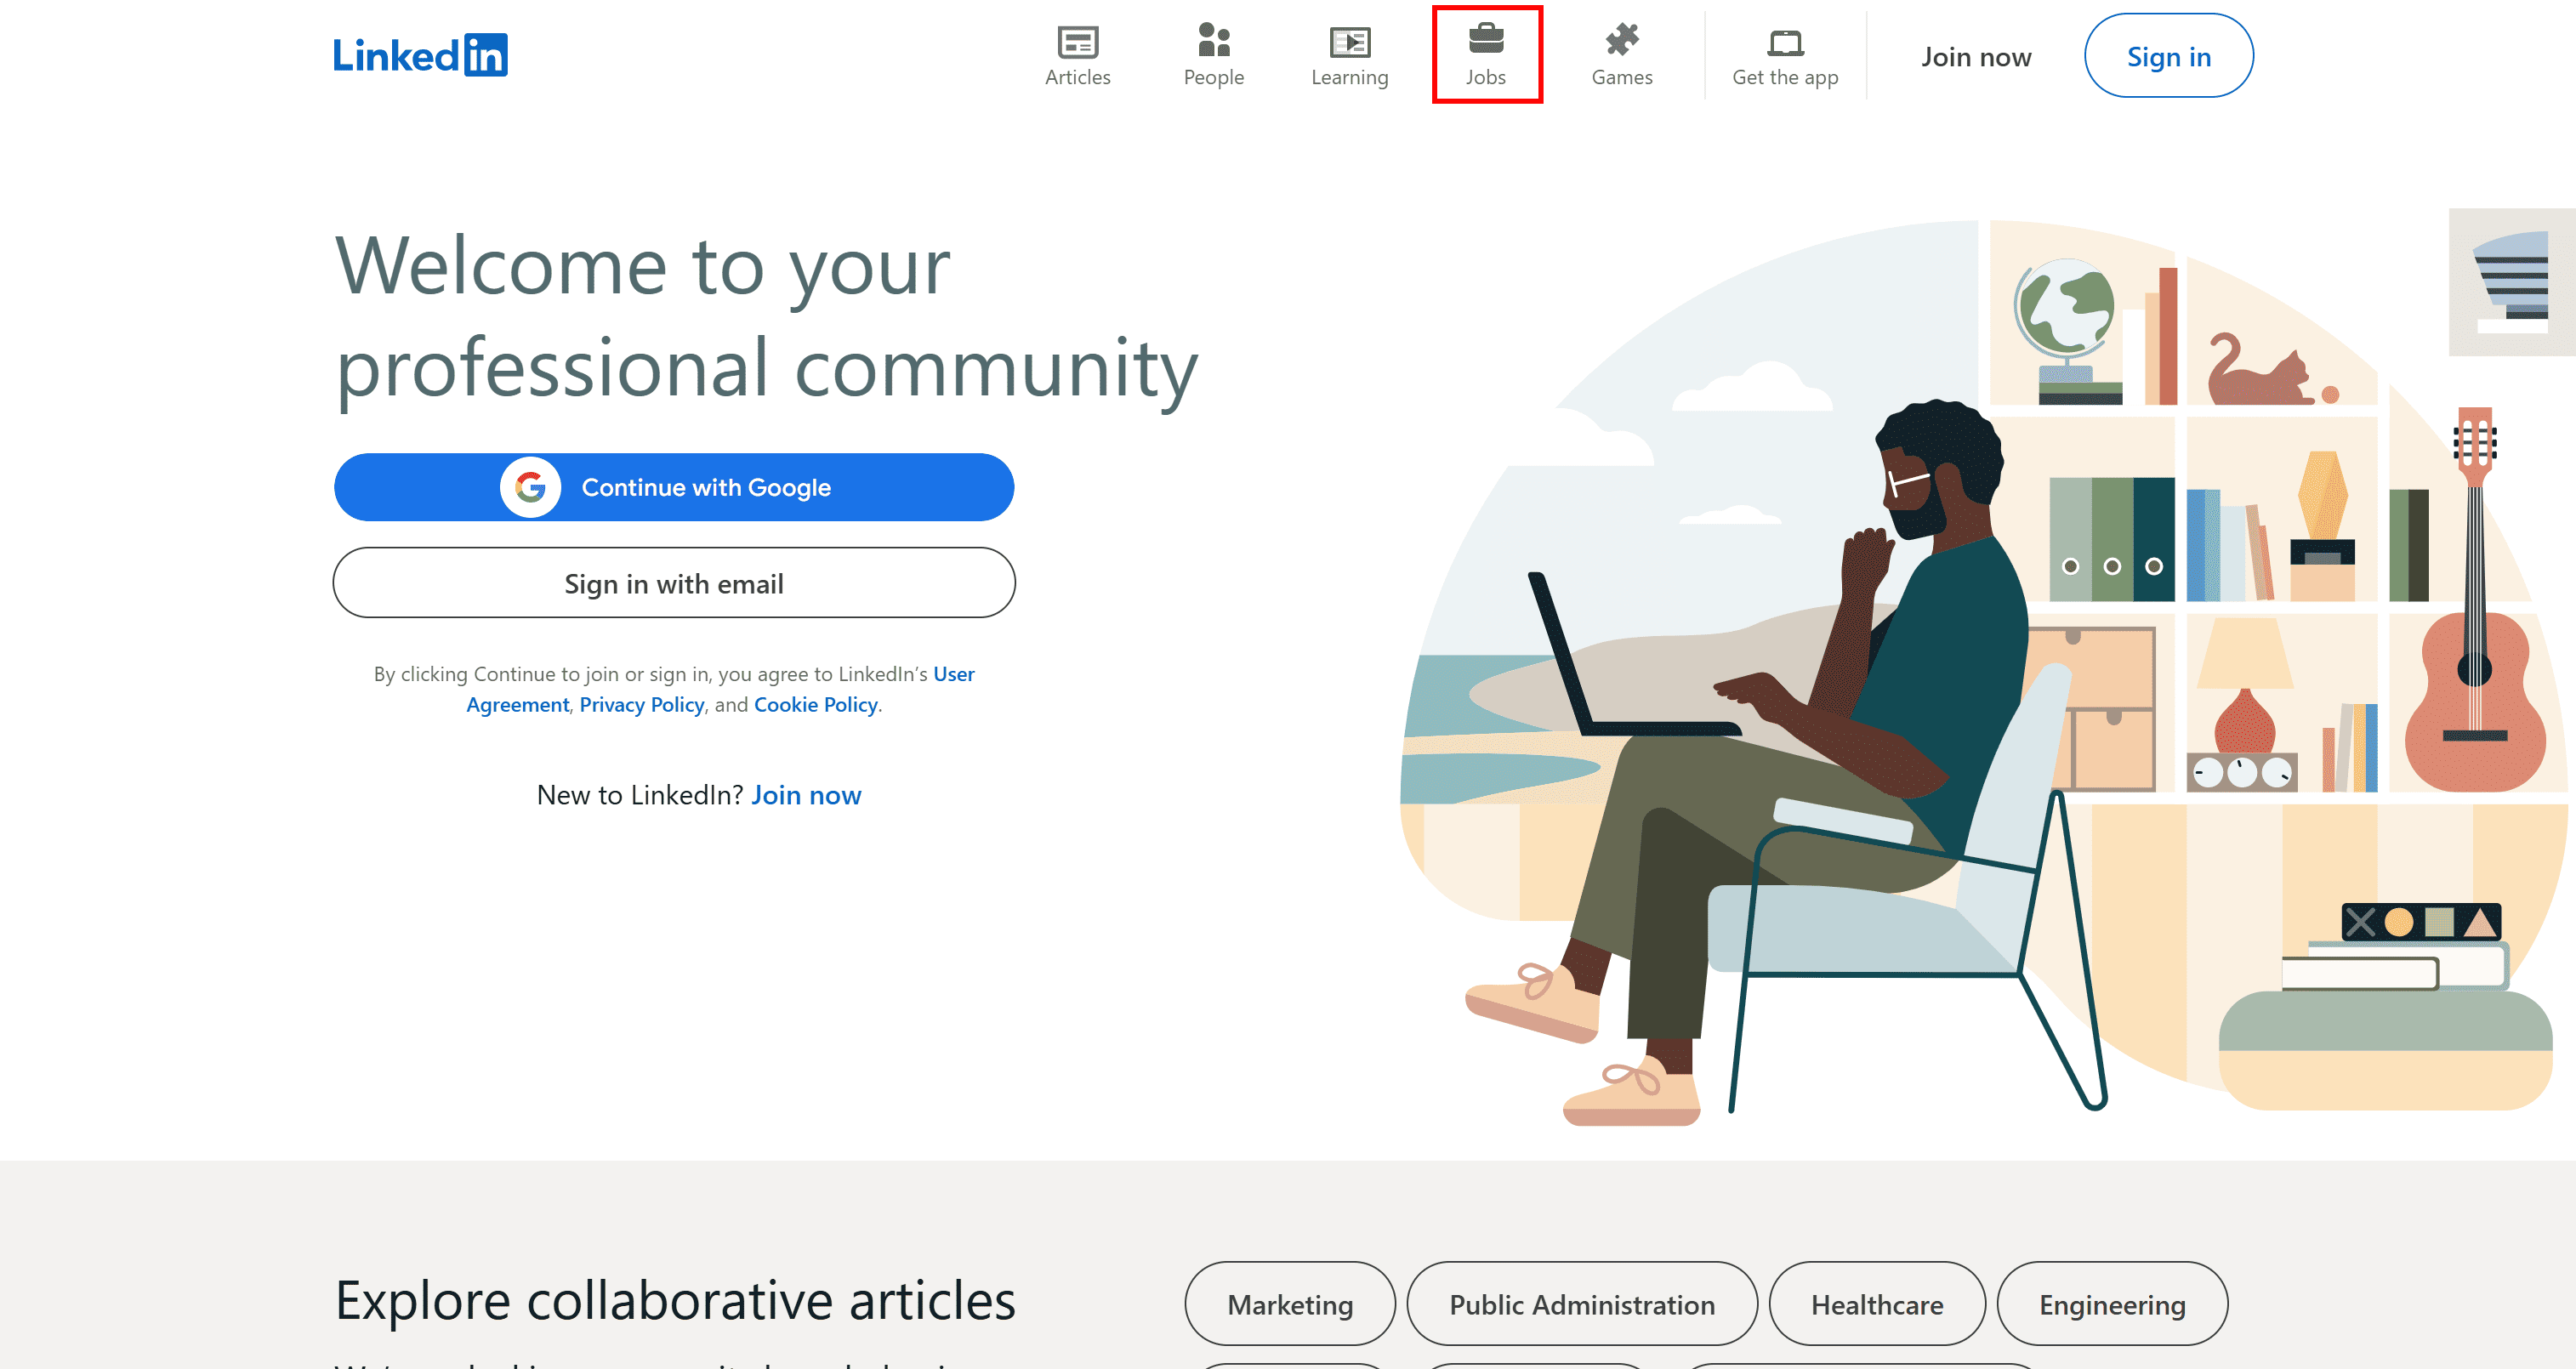Select Sign in with email

674,583
